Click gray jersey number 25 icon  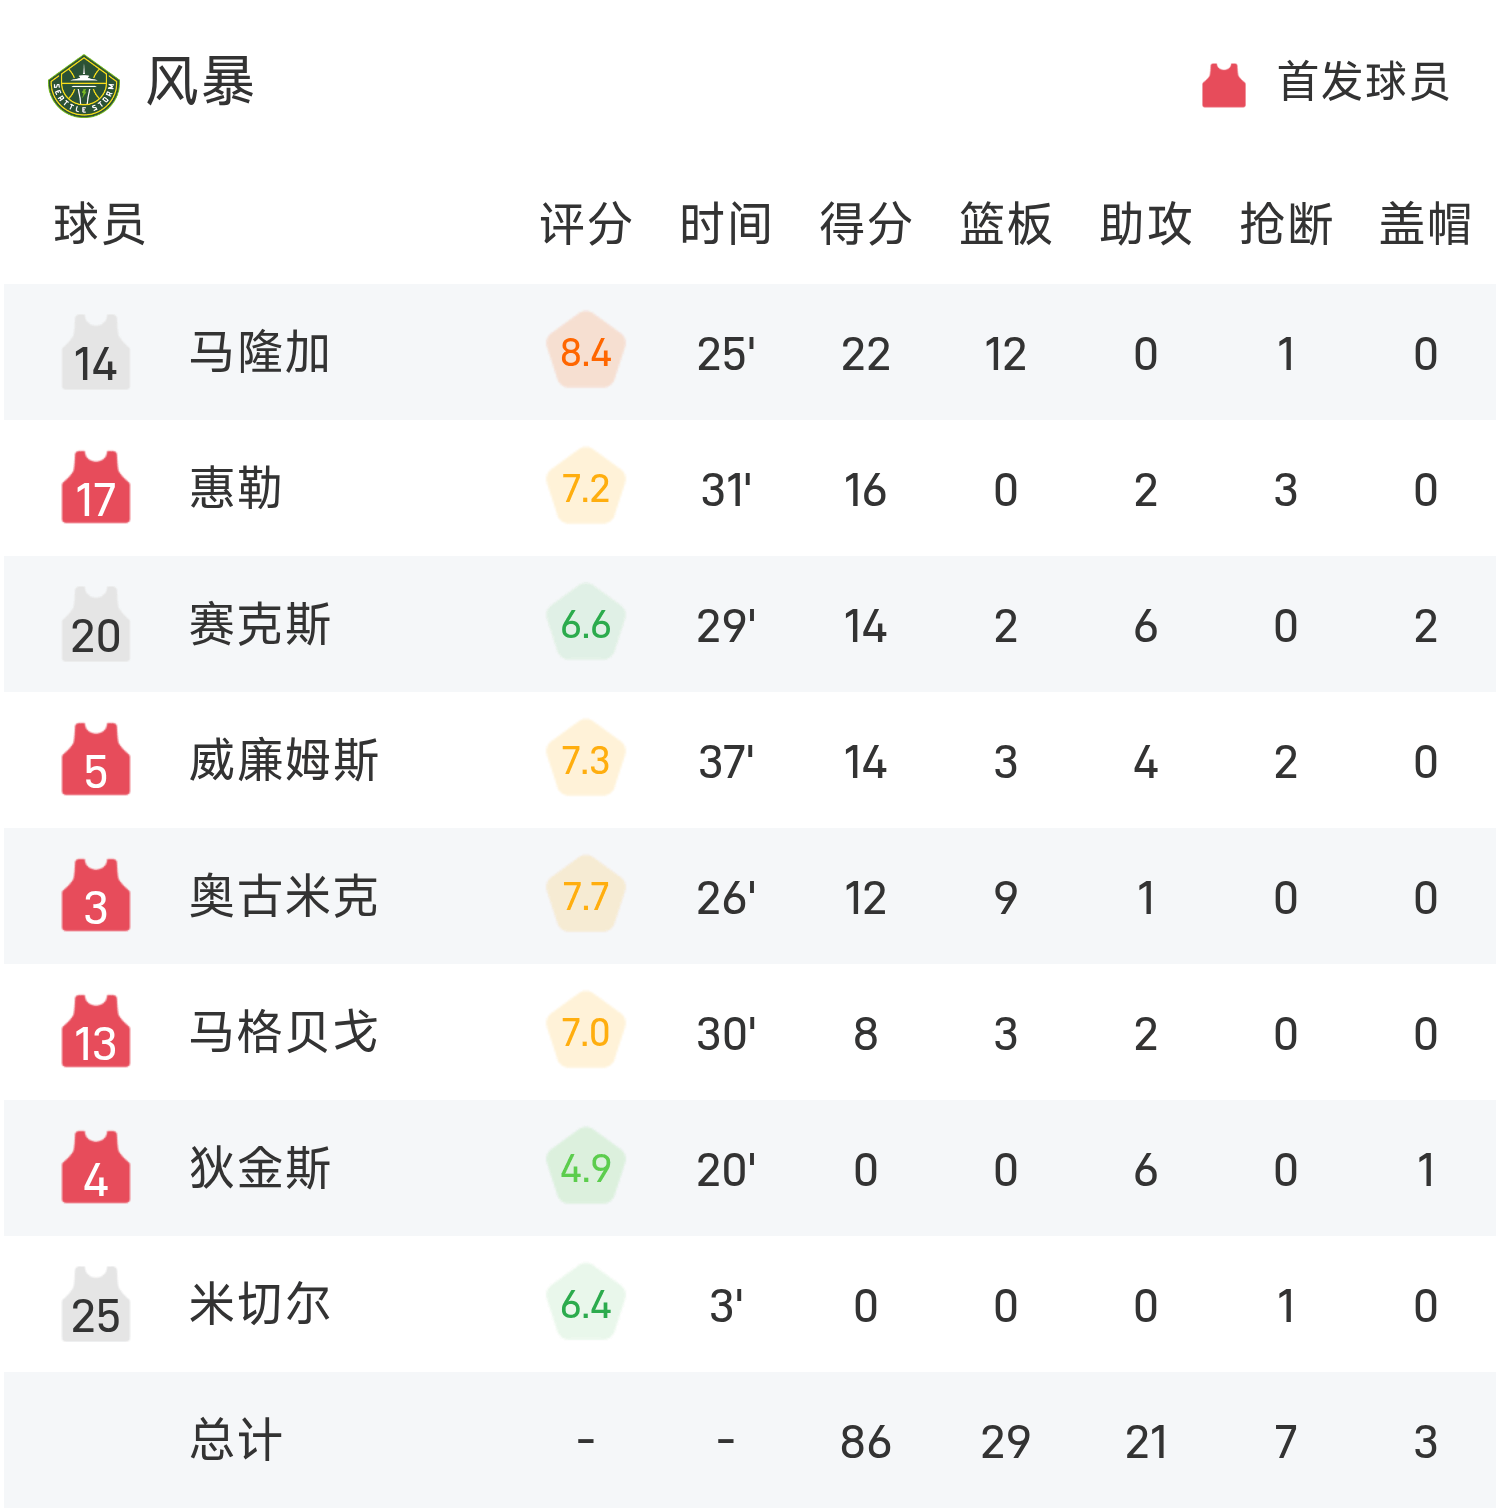tap(96, 1304)
